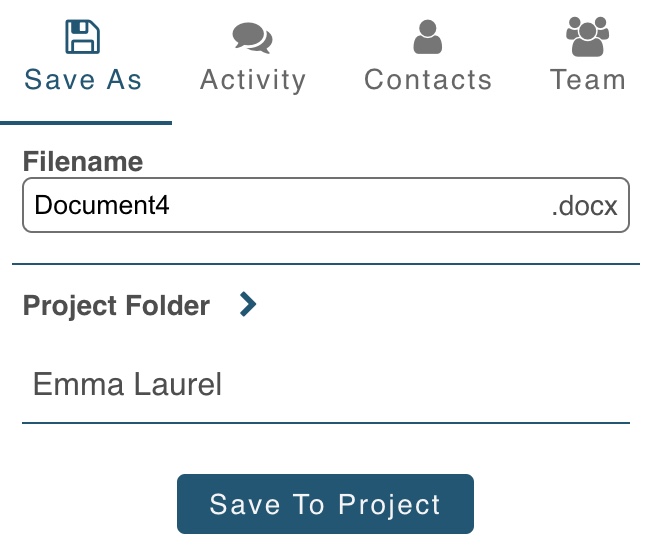Screen dimensions: 652x552
Task: Click the floppy disk Save As icon
Action: (x=83, y=37)
